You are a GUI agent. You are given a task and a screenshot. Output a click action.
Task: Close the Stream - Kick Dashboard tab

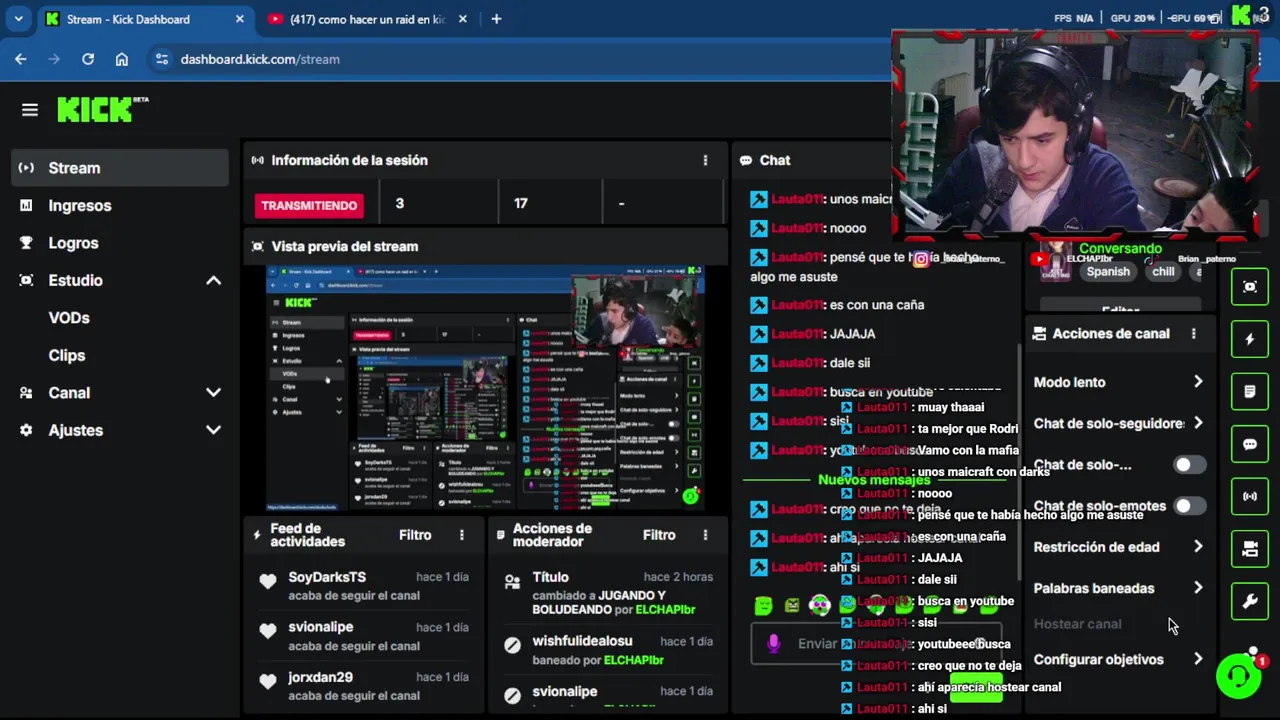coord(240,19)
